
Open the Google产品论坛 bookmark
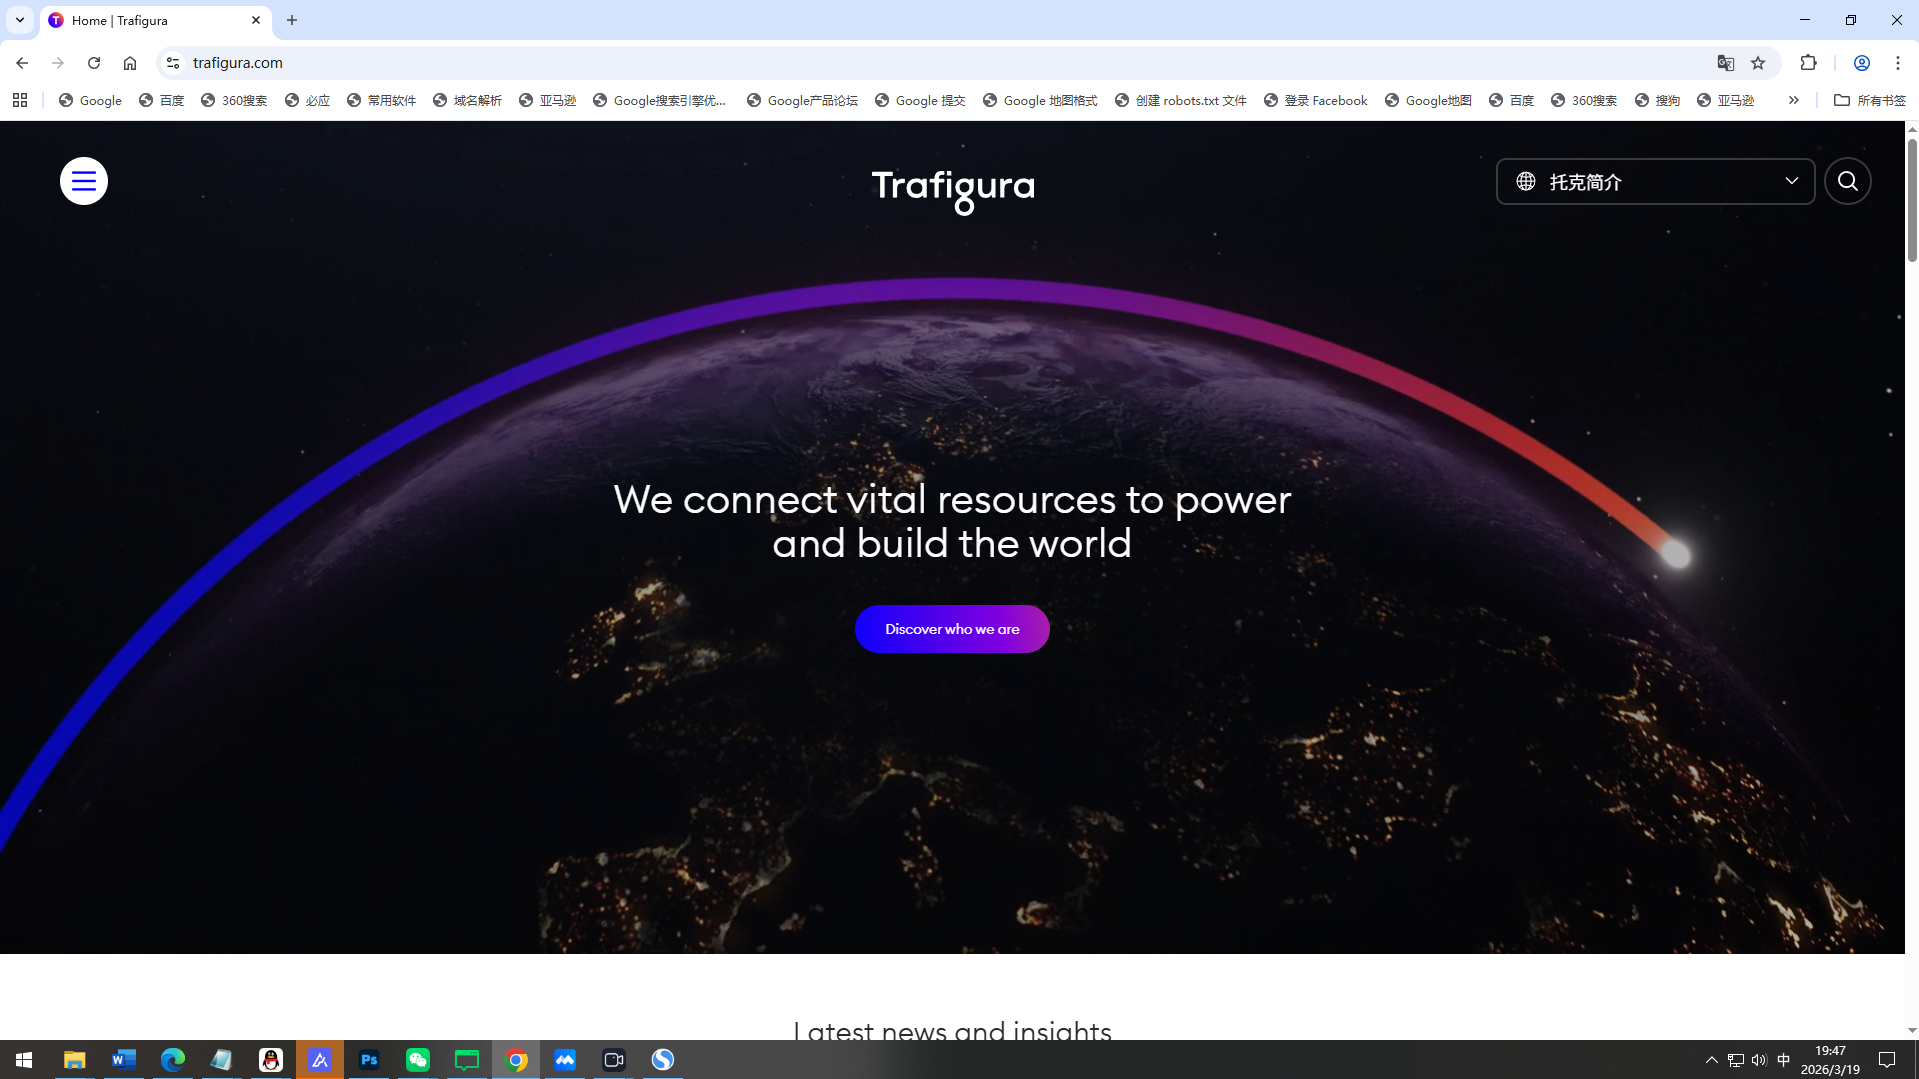coord(802,100)
